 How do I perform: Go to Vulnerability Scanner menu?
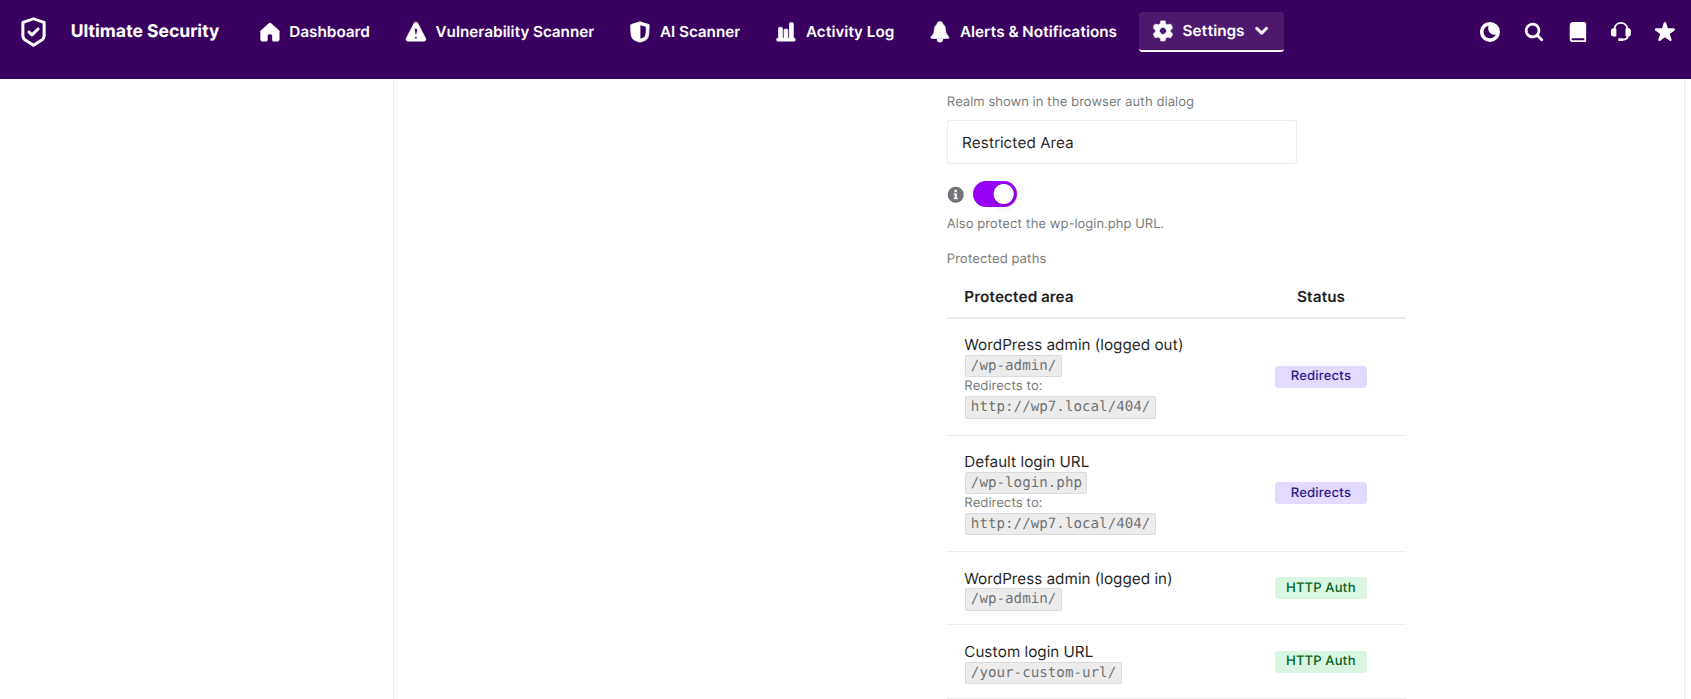pyautogui.click(x=500, y=32)
